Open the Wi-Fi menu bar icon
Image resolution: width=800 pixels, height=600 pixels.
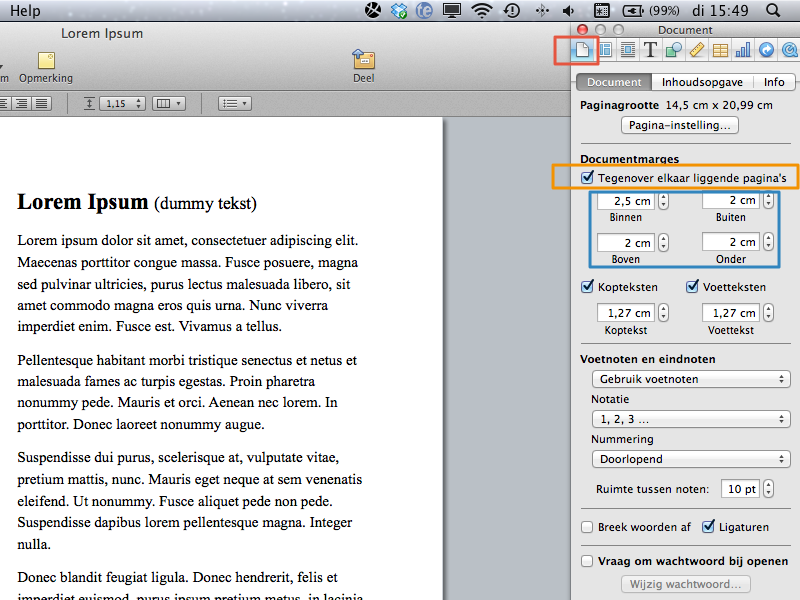click(482, 10)
